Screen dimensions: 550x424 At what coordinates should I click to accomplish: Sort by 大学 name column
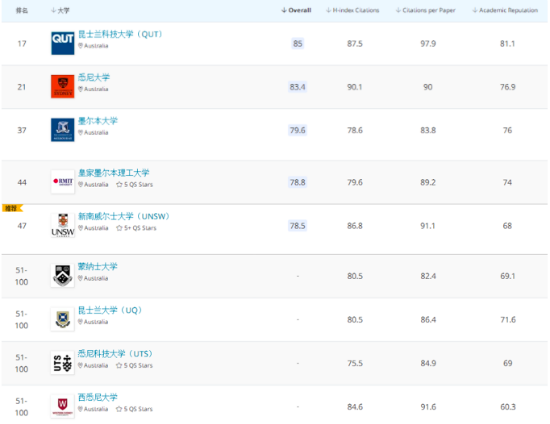click(x=60, y=11)
